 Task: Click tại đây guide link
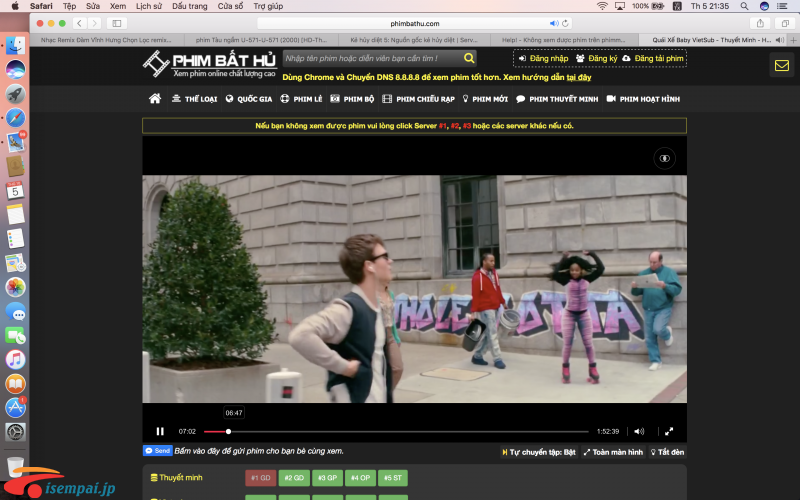tap(579, 77)
